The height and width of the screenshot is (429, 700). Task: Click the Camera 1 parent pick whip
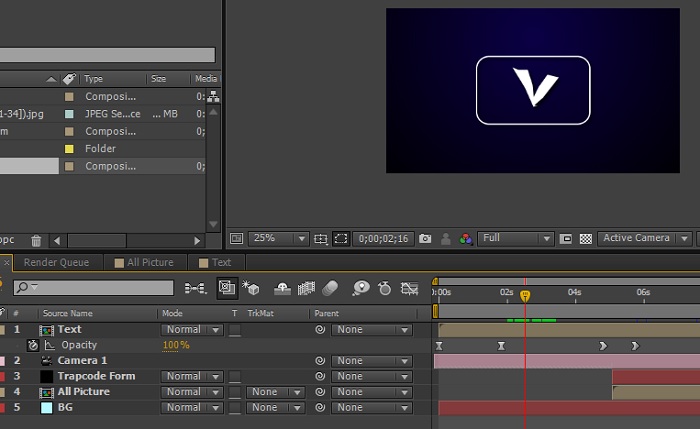320,361
